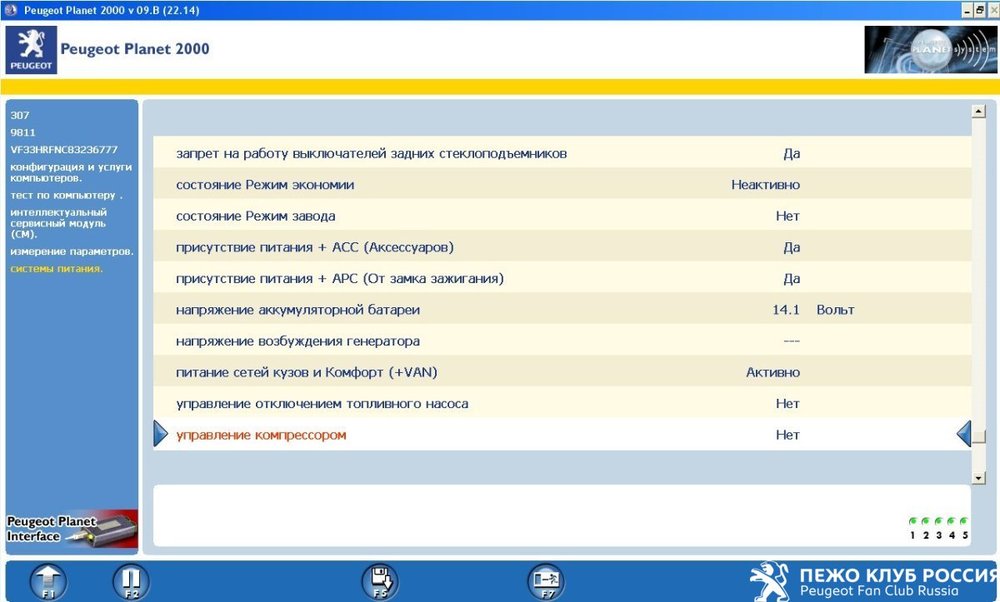Select row запрет на работу выключателей задних стеклоподъемников

pos(562,153)
